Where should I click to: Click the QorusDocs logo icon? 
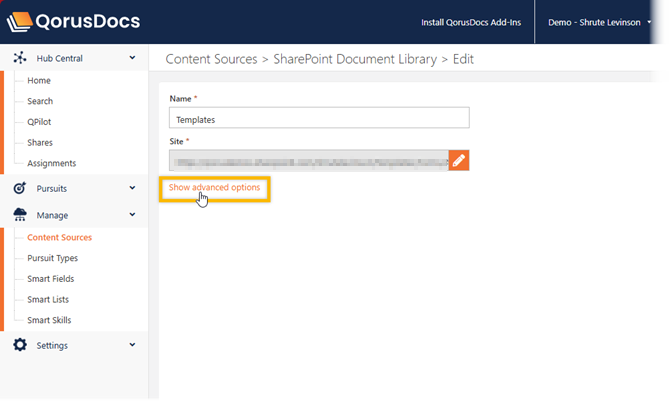[x=21, y=21]
